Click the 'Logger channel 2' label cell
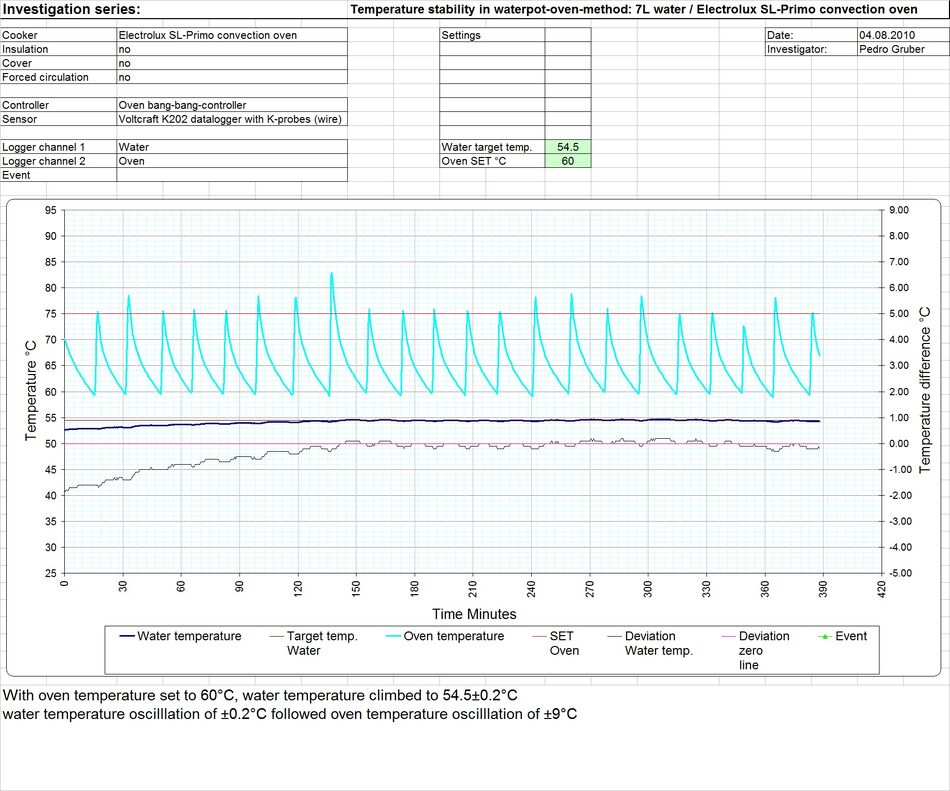Image resolution: width=950 pixels, height=791 pixels. (x=59, y=161)
